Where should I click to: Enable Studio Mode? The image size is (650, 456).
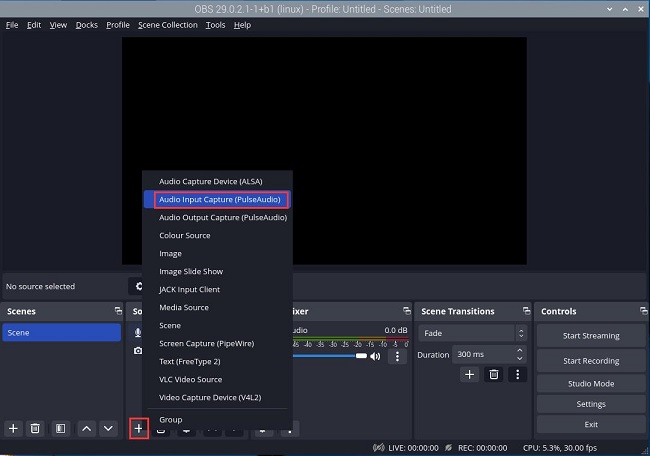click(x=591, y=383)
